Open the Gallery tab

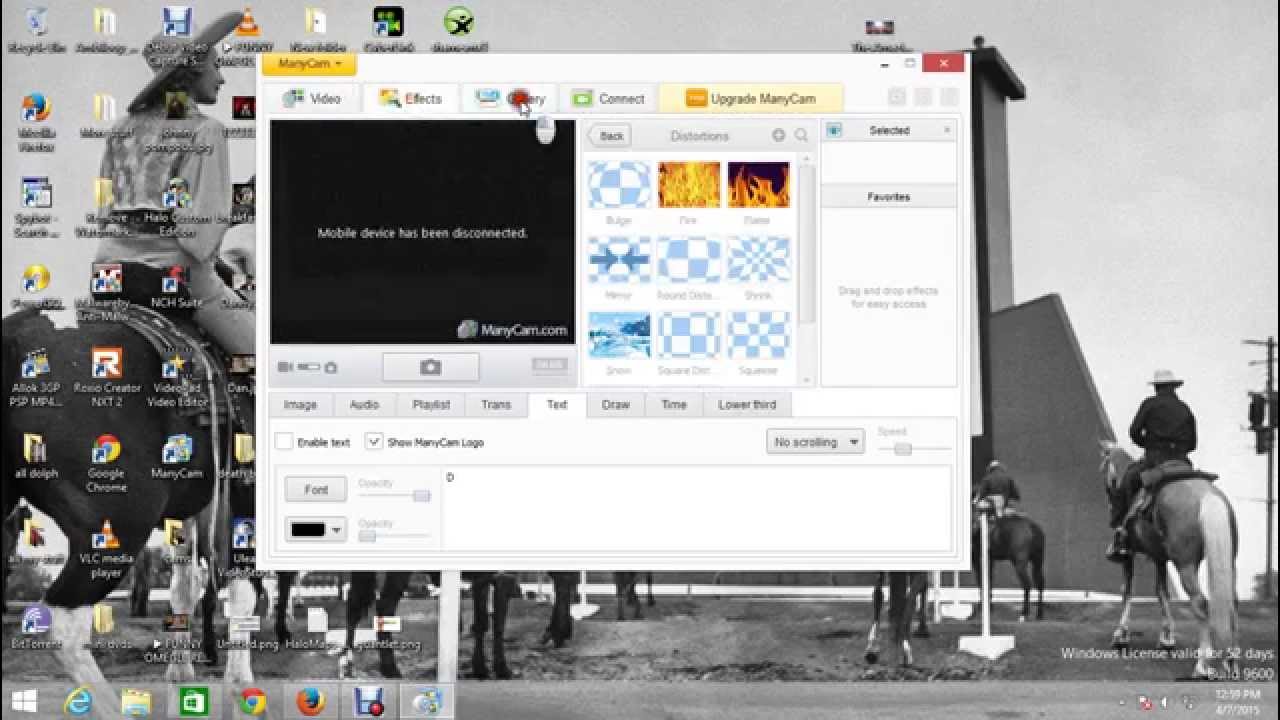(x=510, y=98)
